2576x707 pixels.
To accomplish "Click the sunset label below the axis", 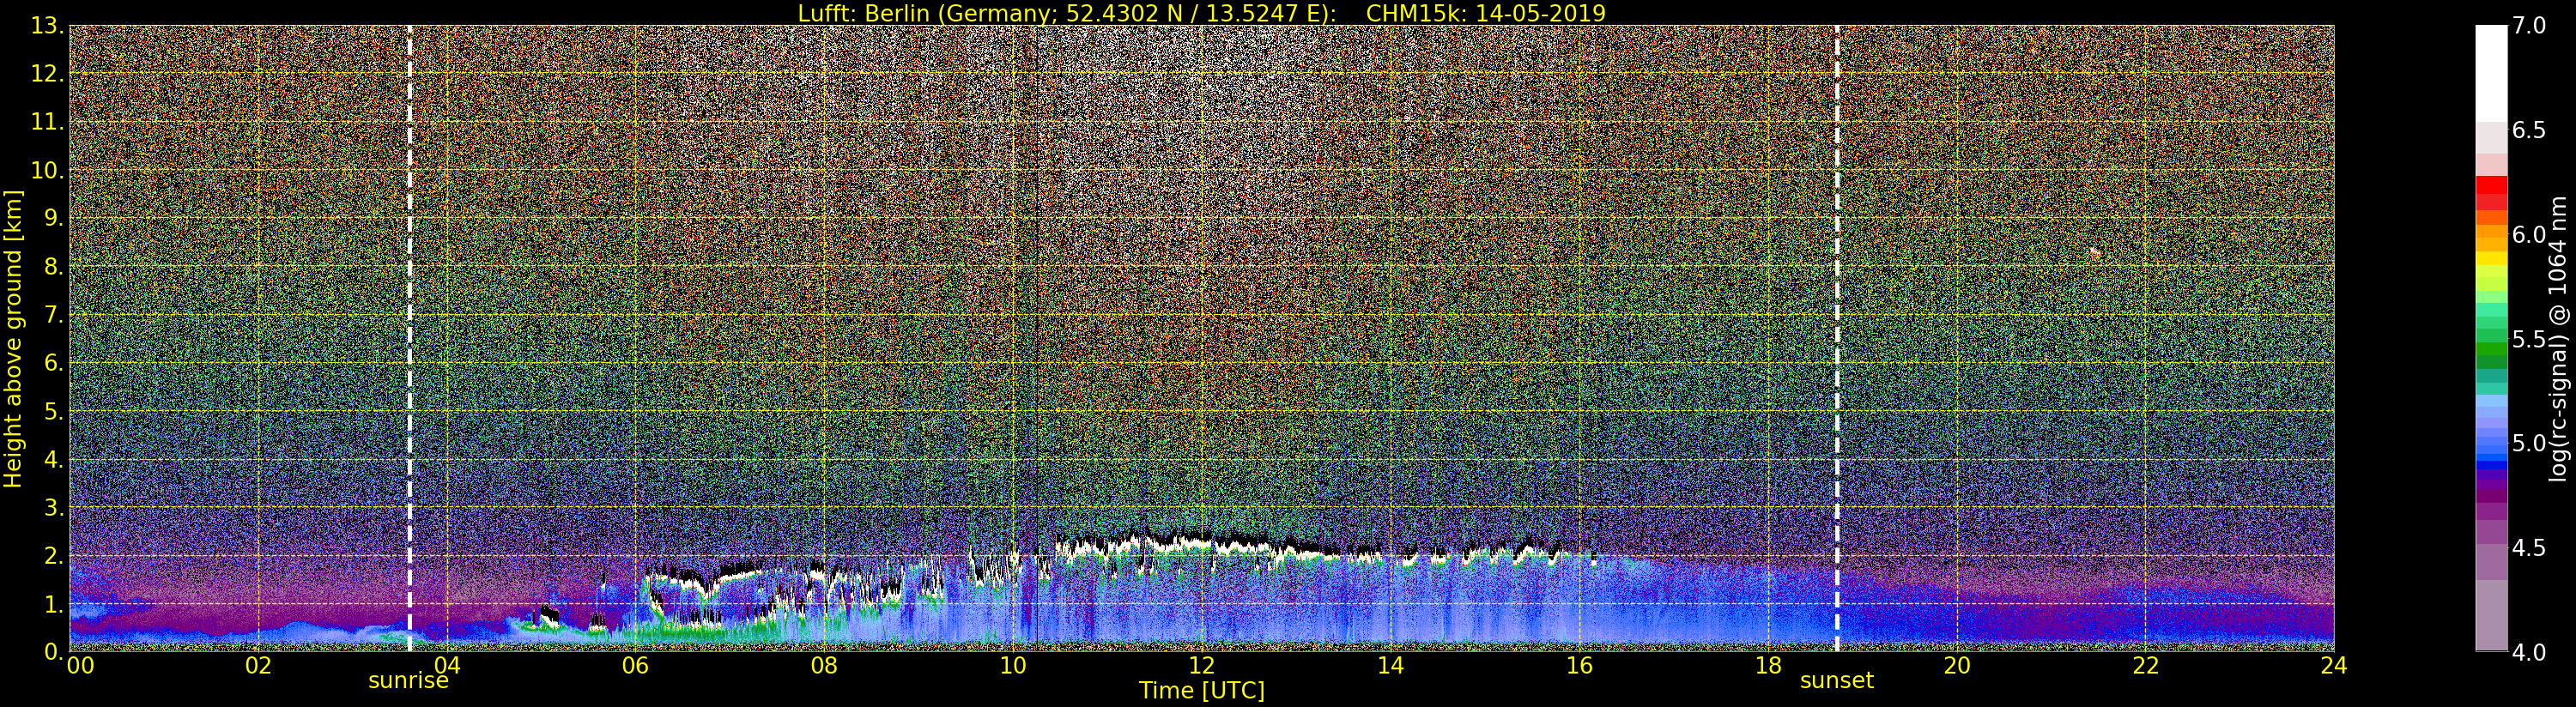I will [1836, 682].
